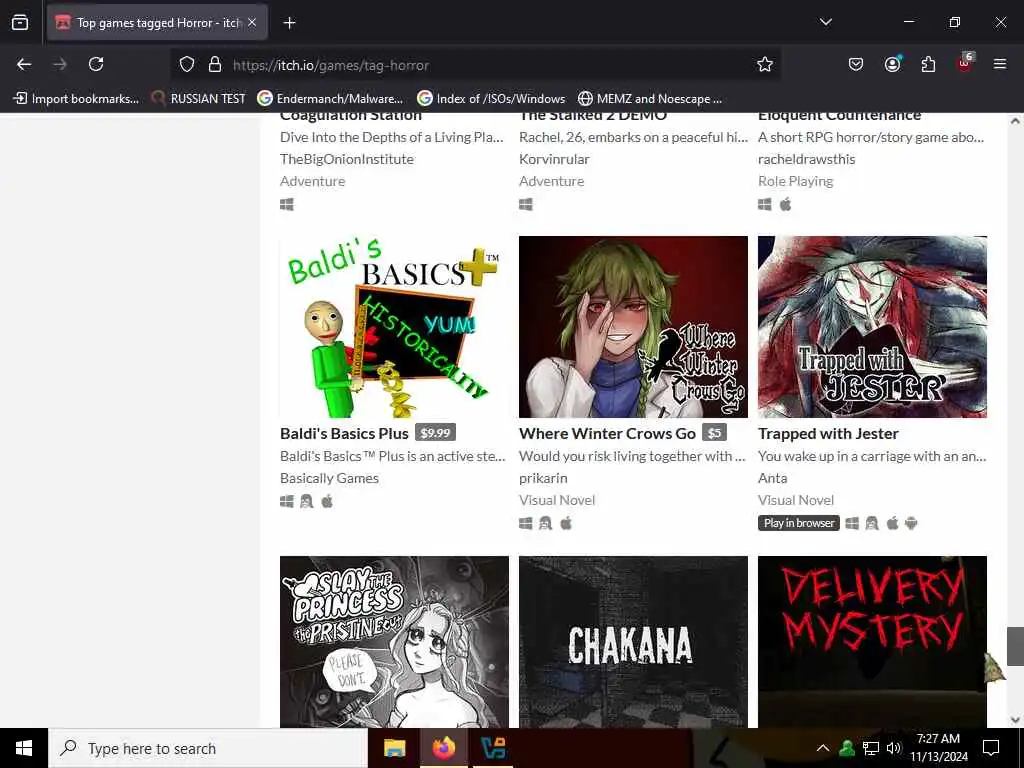Click the Play in browser badge
1024x768 pixels.
tap(799, 523)
